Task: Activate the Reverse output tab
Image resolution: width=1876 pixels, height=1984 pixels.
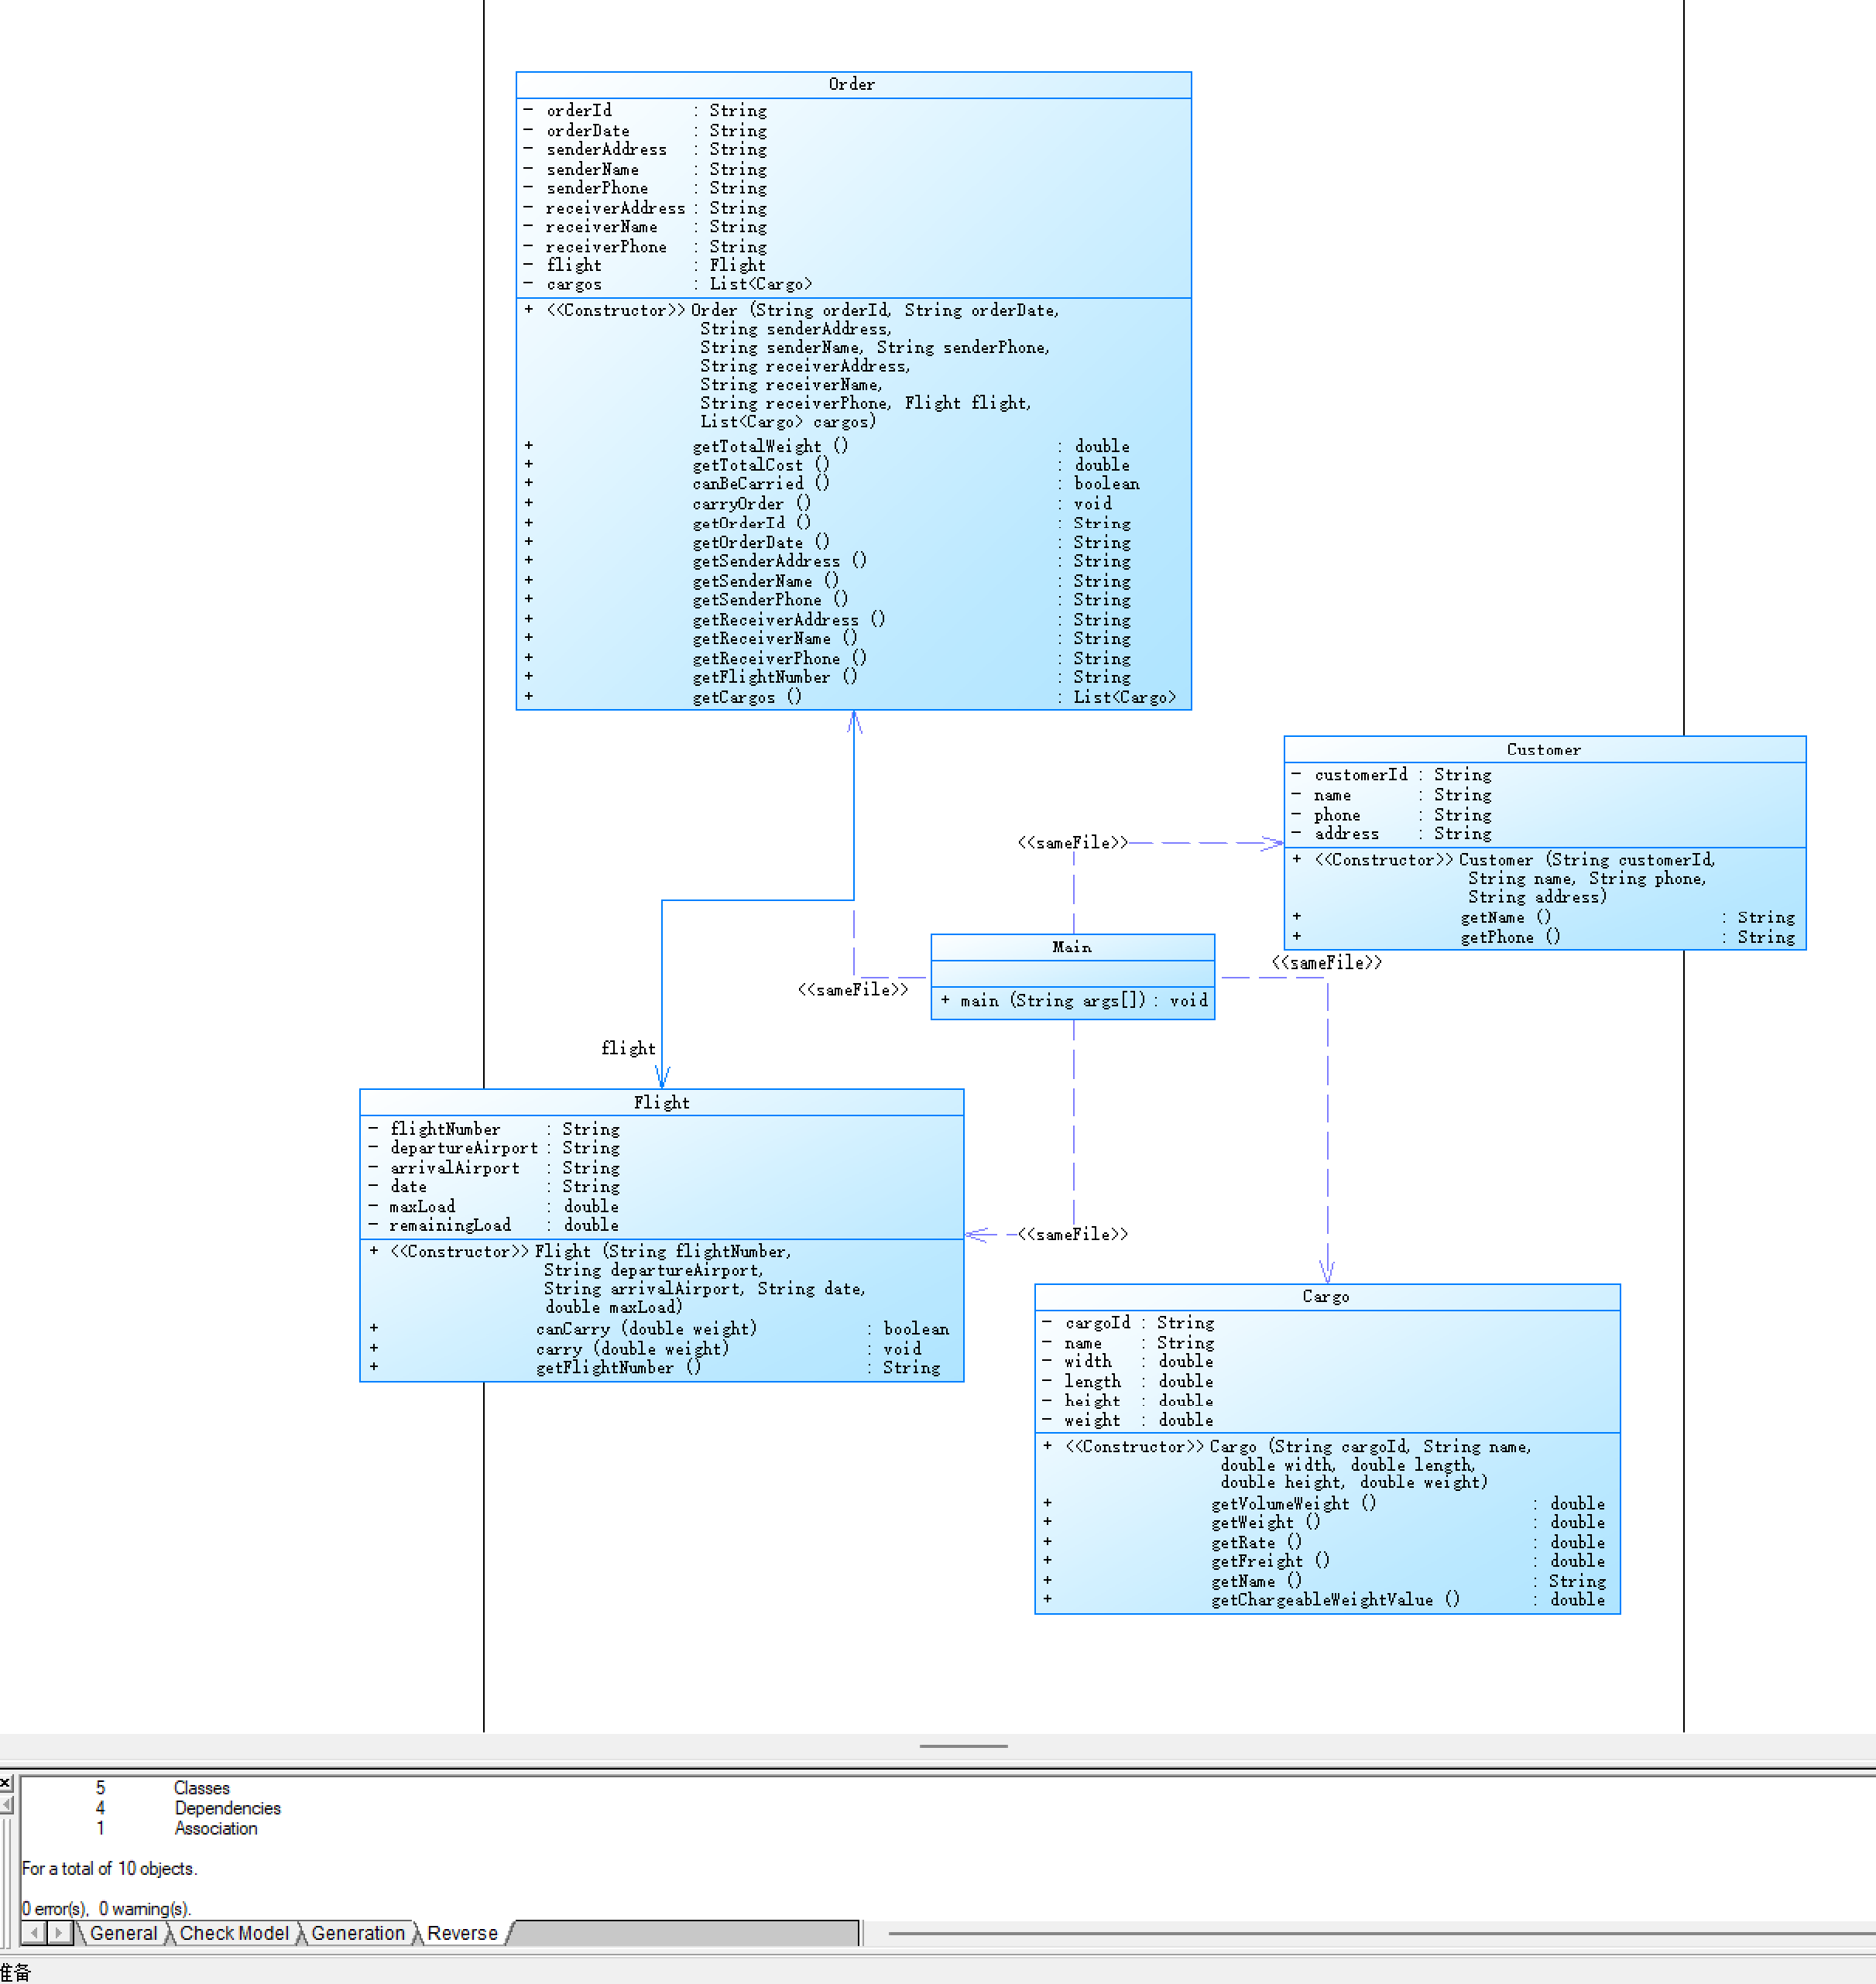Action: point(462,1933)
